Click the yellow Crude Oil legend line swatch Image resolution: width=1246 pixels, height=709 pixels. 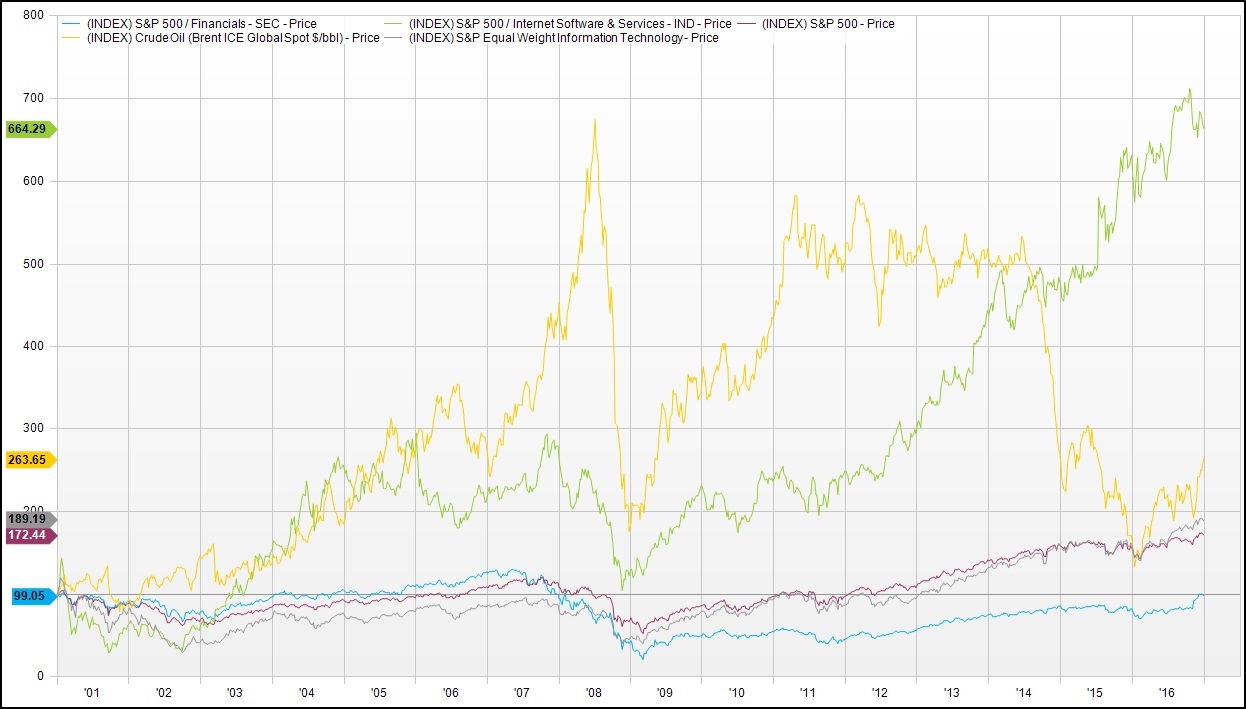pos(73,38)
